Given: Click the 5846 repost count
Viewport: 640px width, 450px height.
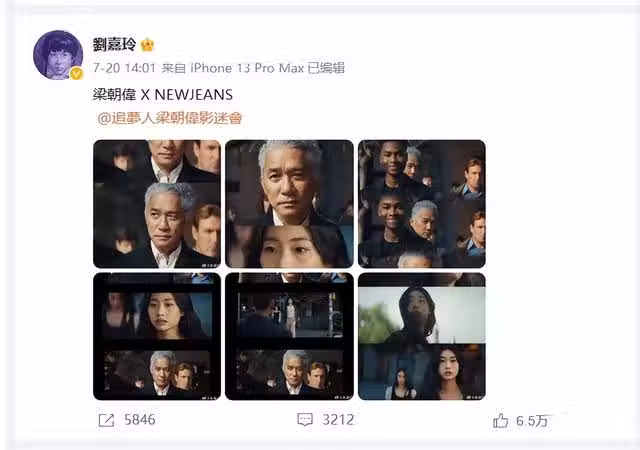Looking at the screenshot, I should click(140, 420).
